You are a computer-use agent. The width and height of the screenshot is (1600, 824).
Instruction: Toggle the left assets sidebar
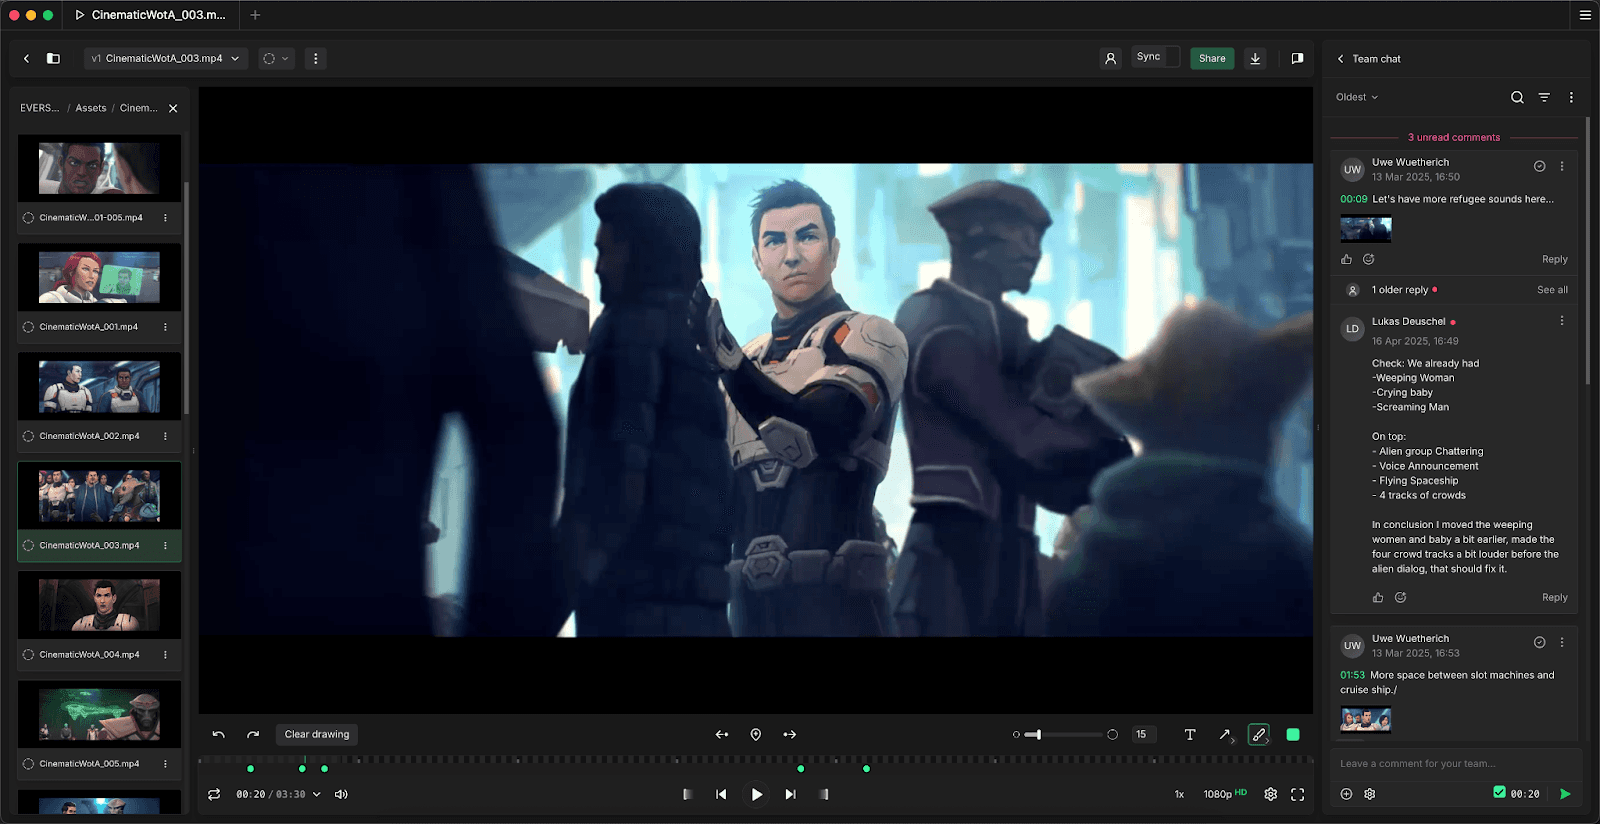tap(53, 58)
